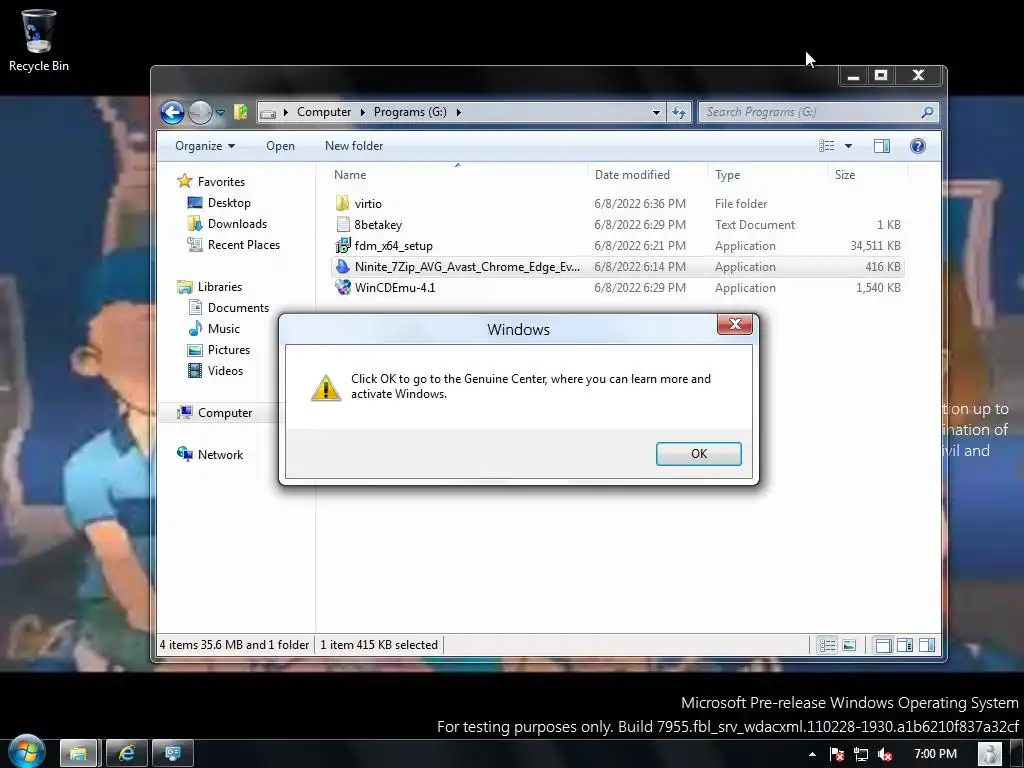Click Computer in the address breadcrumb
The height and width of the screenshot is (768, 1024).
pyautogui.click(x=324, y=112)
